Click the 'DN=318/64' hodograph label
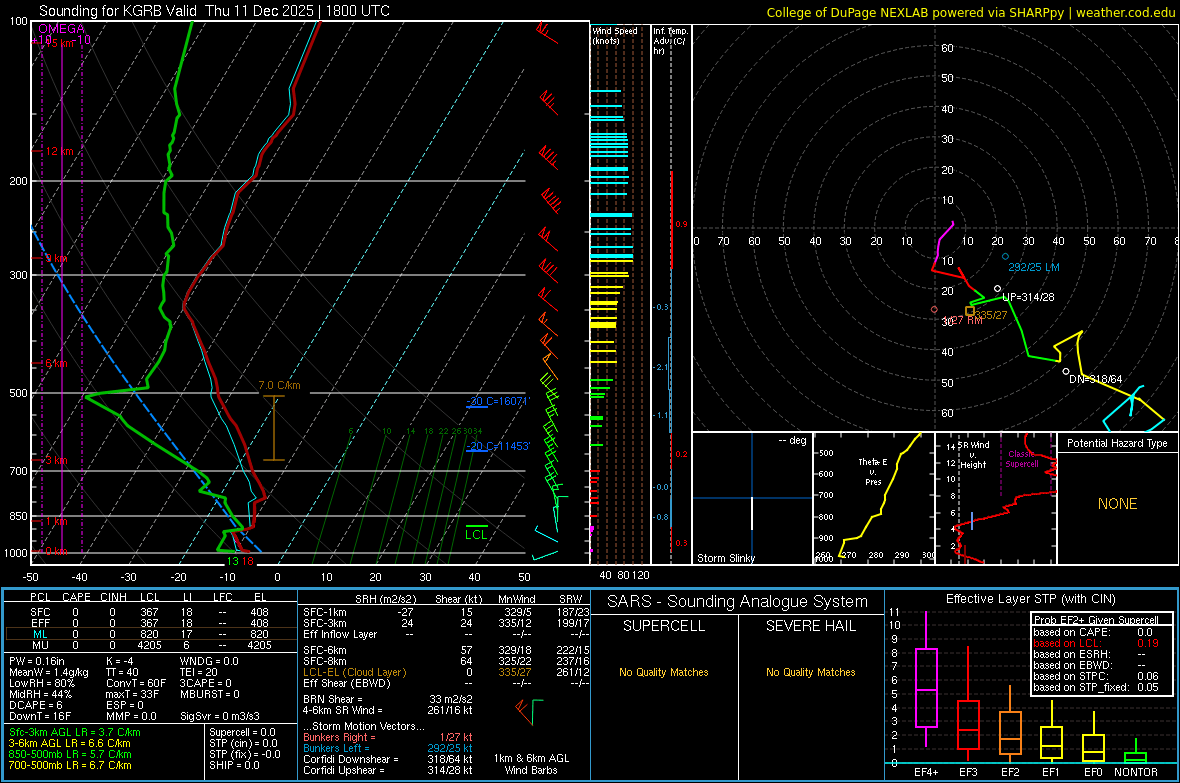The width and height of the screenshot is (1180, 783). coord(1096,379)
